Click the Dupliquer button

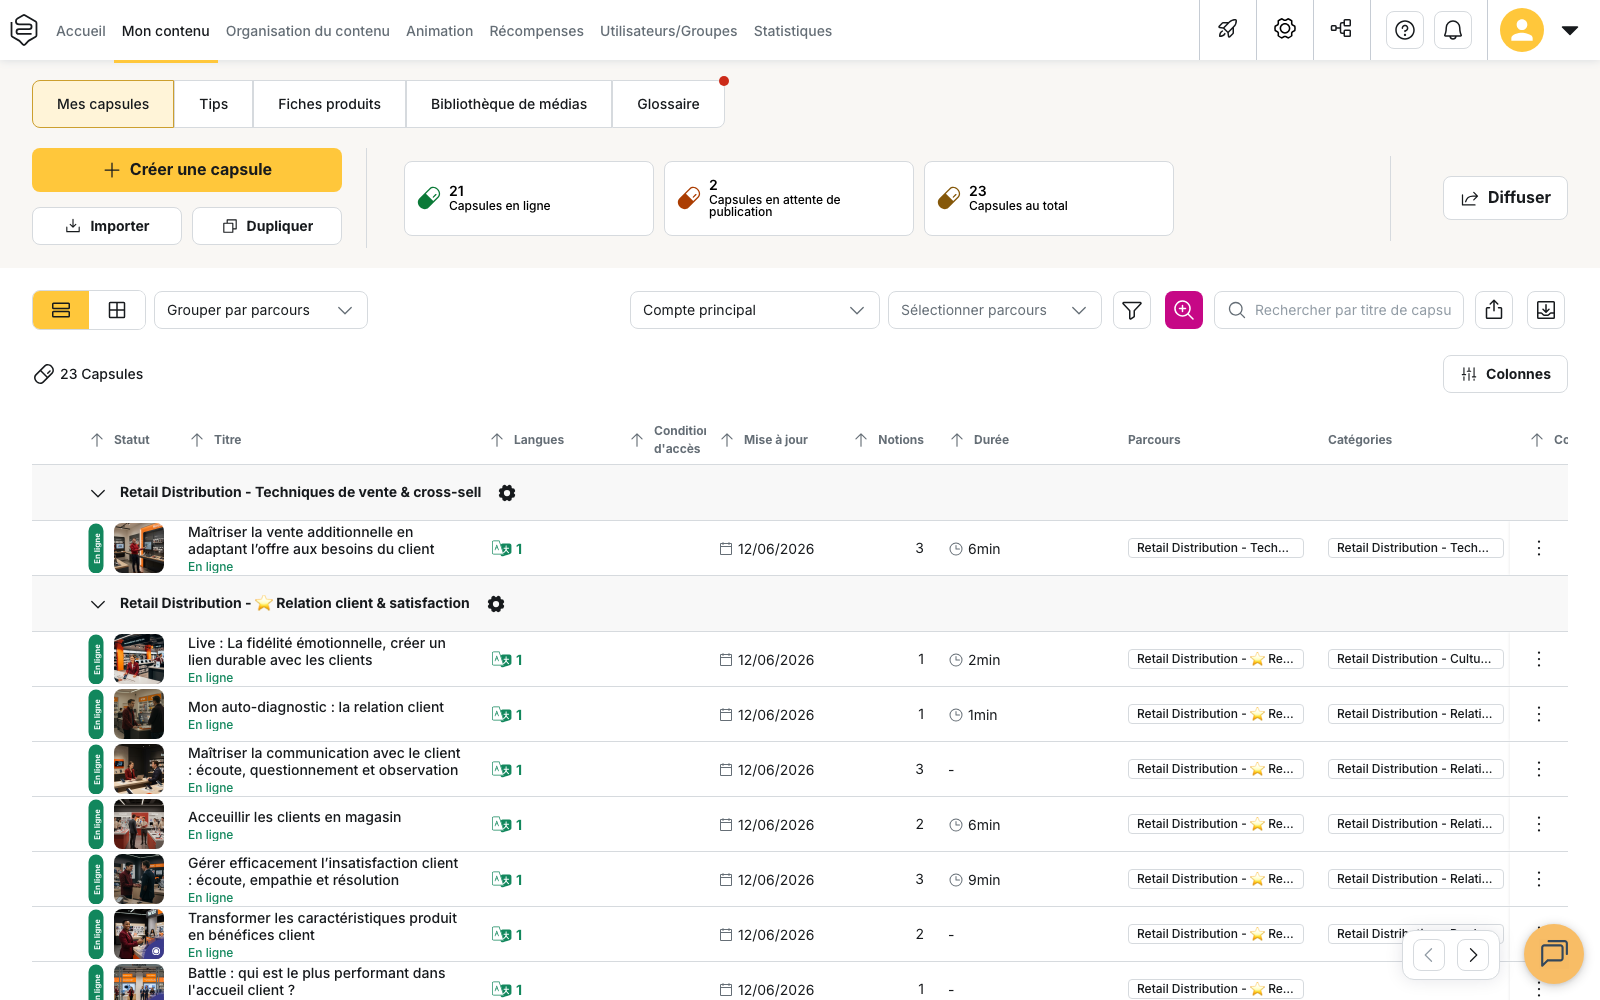pyautogui.click(x=267, y=226)
